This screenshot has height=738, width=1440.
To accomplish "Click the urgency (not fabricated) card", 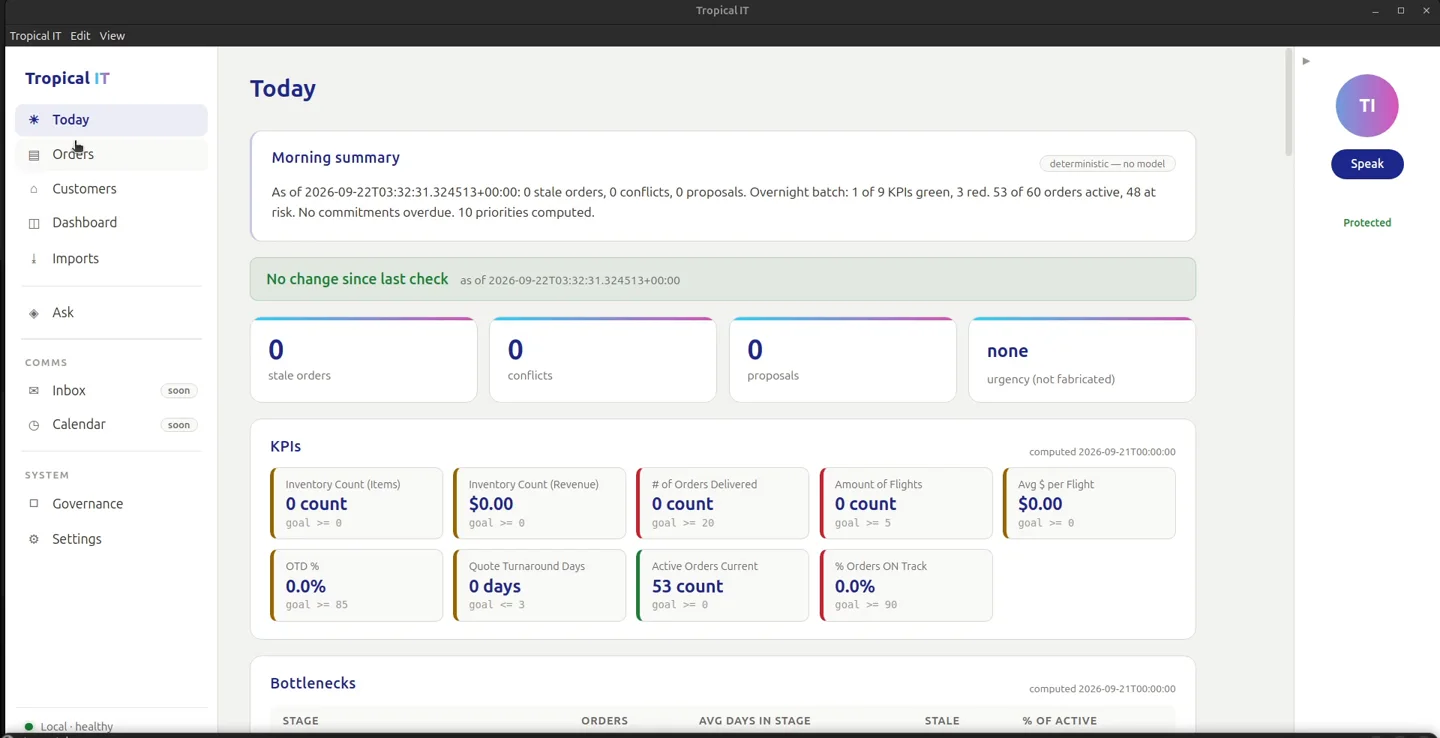I will 1082,360.
